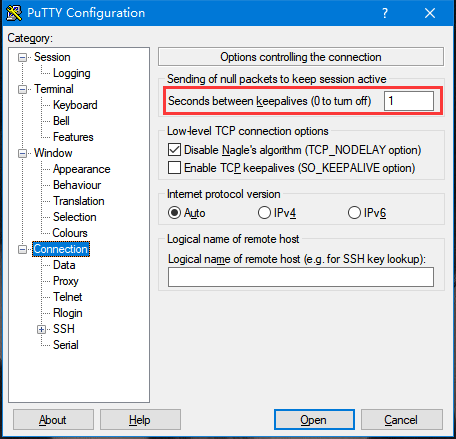
Task: Click the logical name of remote host field
Action: 301,277
